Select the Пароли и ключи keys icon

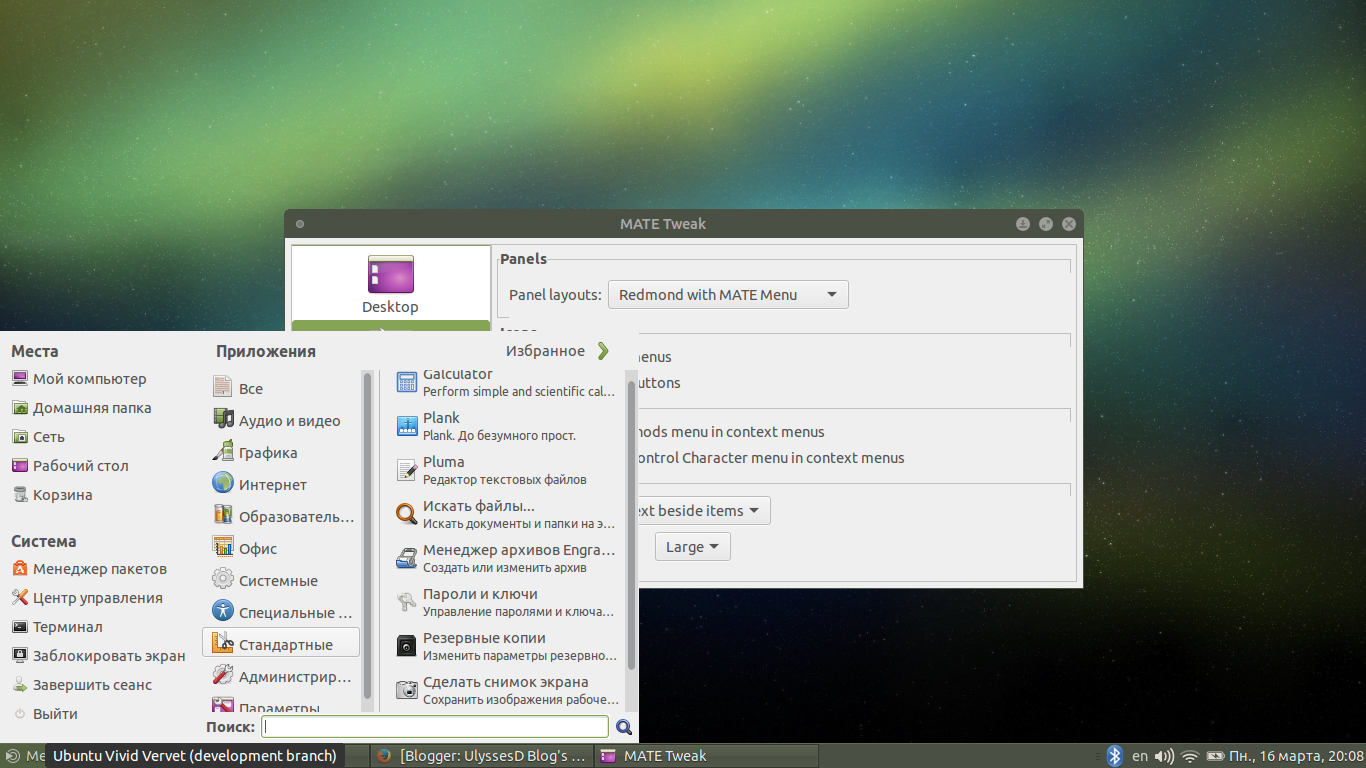tap(406, 601)
